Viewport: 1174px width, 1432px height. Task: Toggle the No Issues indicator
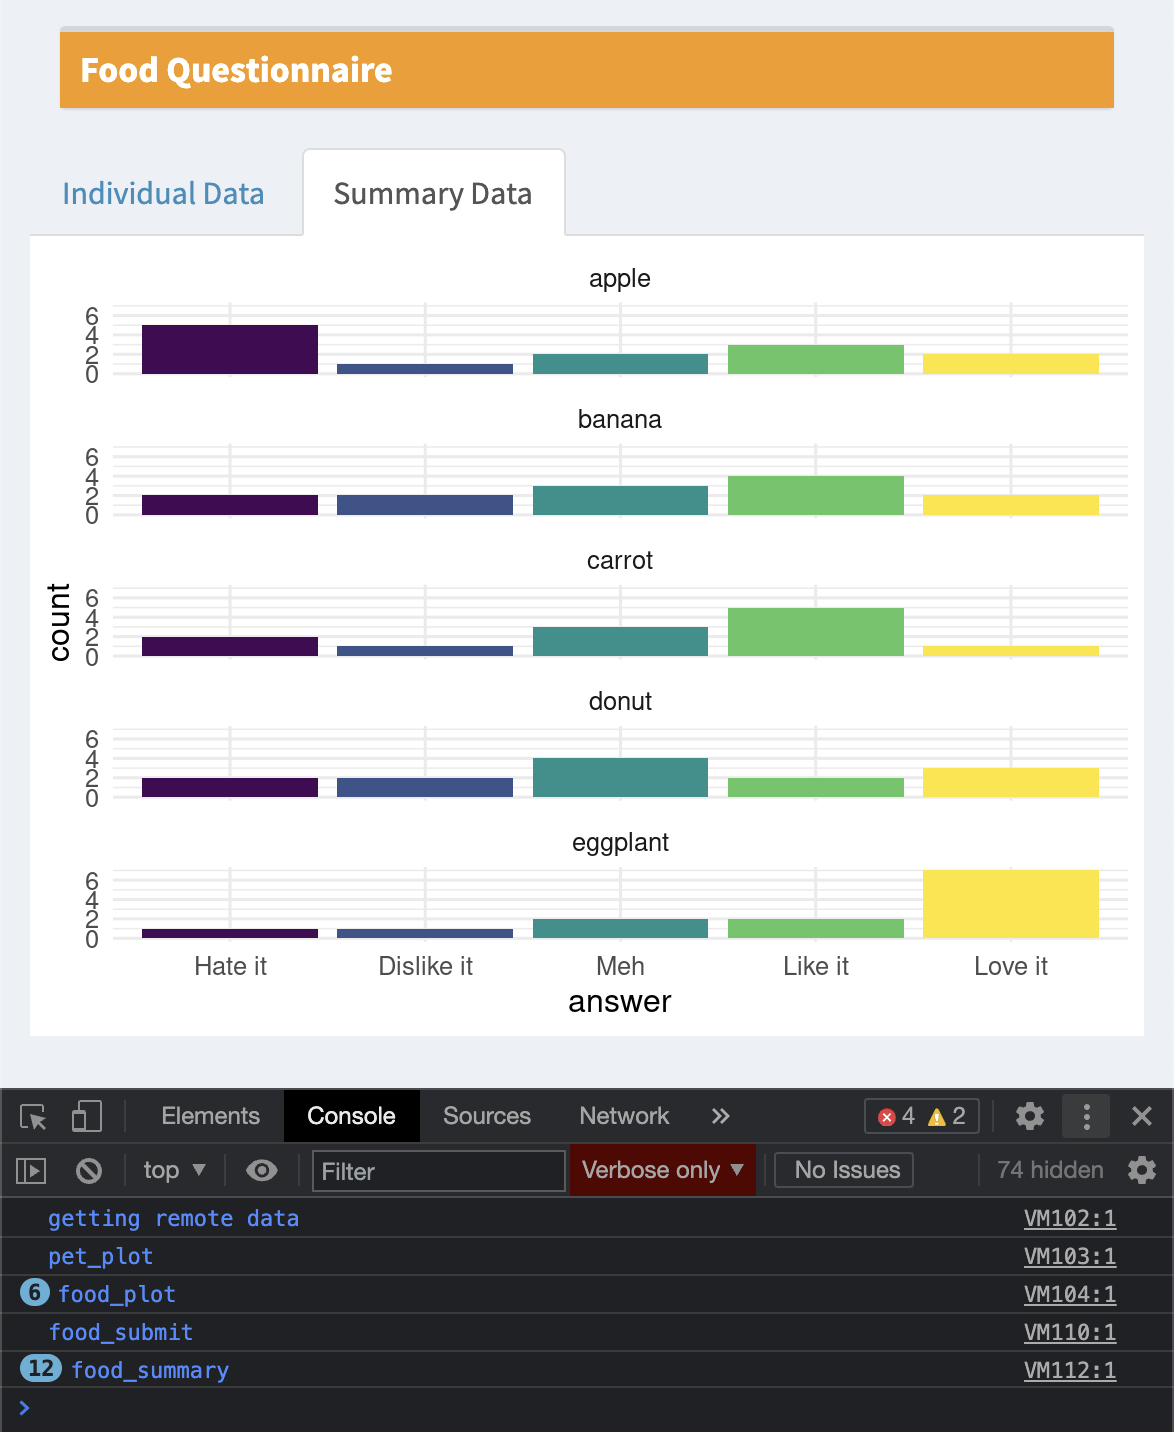pyautogui.click(x=843, y=1170)
